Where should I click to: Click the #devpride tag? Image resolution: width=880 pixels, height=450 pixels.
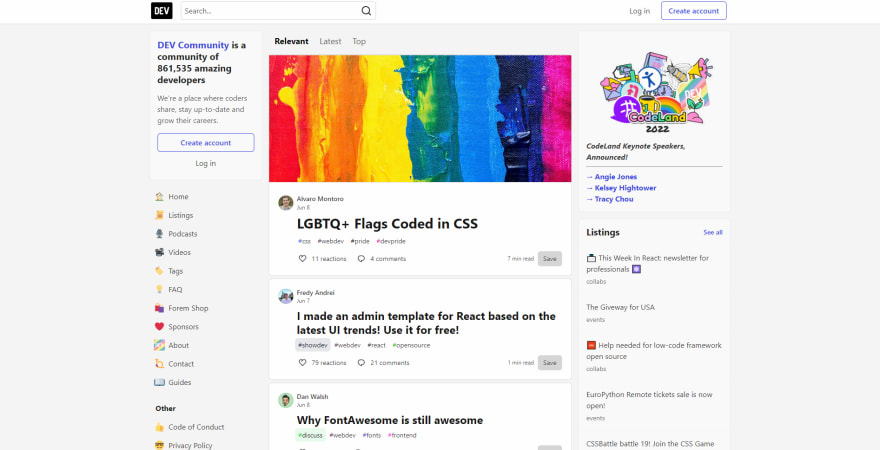point(391,241)
